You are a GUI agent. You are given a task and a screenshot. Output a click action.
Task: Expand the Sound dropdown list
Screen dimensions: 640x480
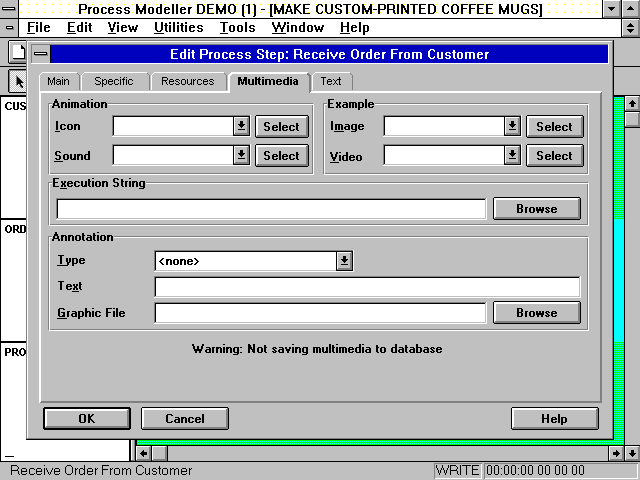[x=241, y=155]
